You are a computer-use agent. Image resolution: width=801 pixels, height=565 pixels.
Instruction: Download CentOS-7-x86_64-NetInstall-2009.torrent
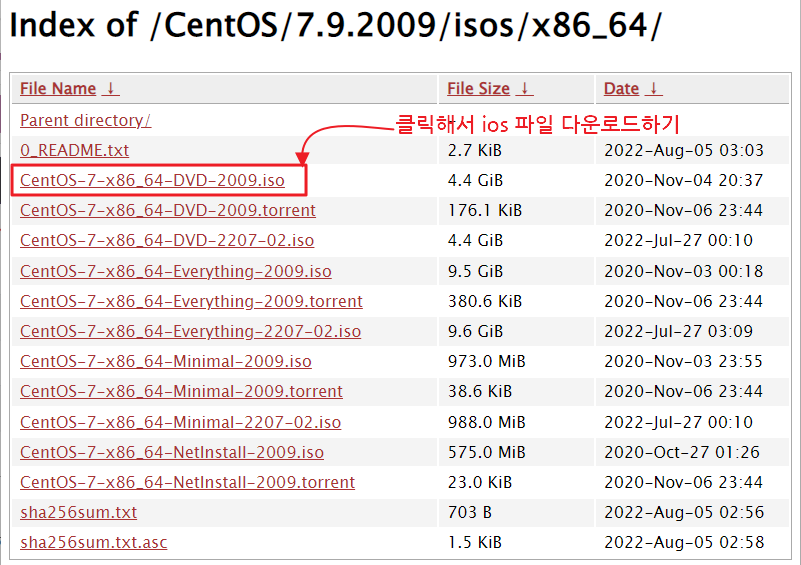pyautogui.click(x=187, y=482)
